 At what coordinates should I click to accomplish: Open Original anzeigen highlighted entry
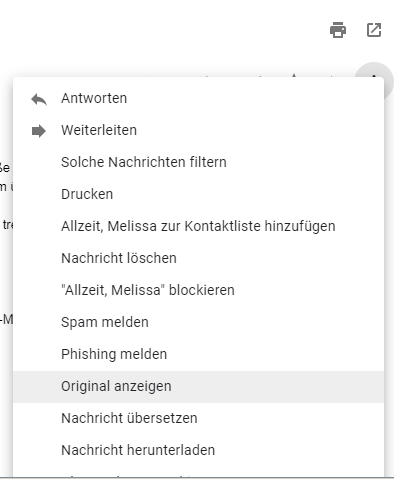pyautogui.click(x=199, y=387)
